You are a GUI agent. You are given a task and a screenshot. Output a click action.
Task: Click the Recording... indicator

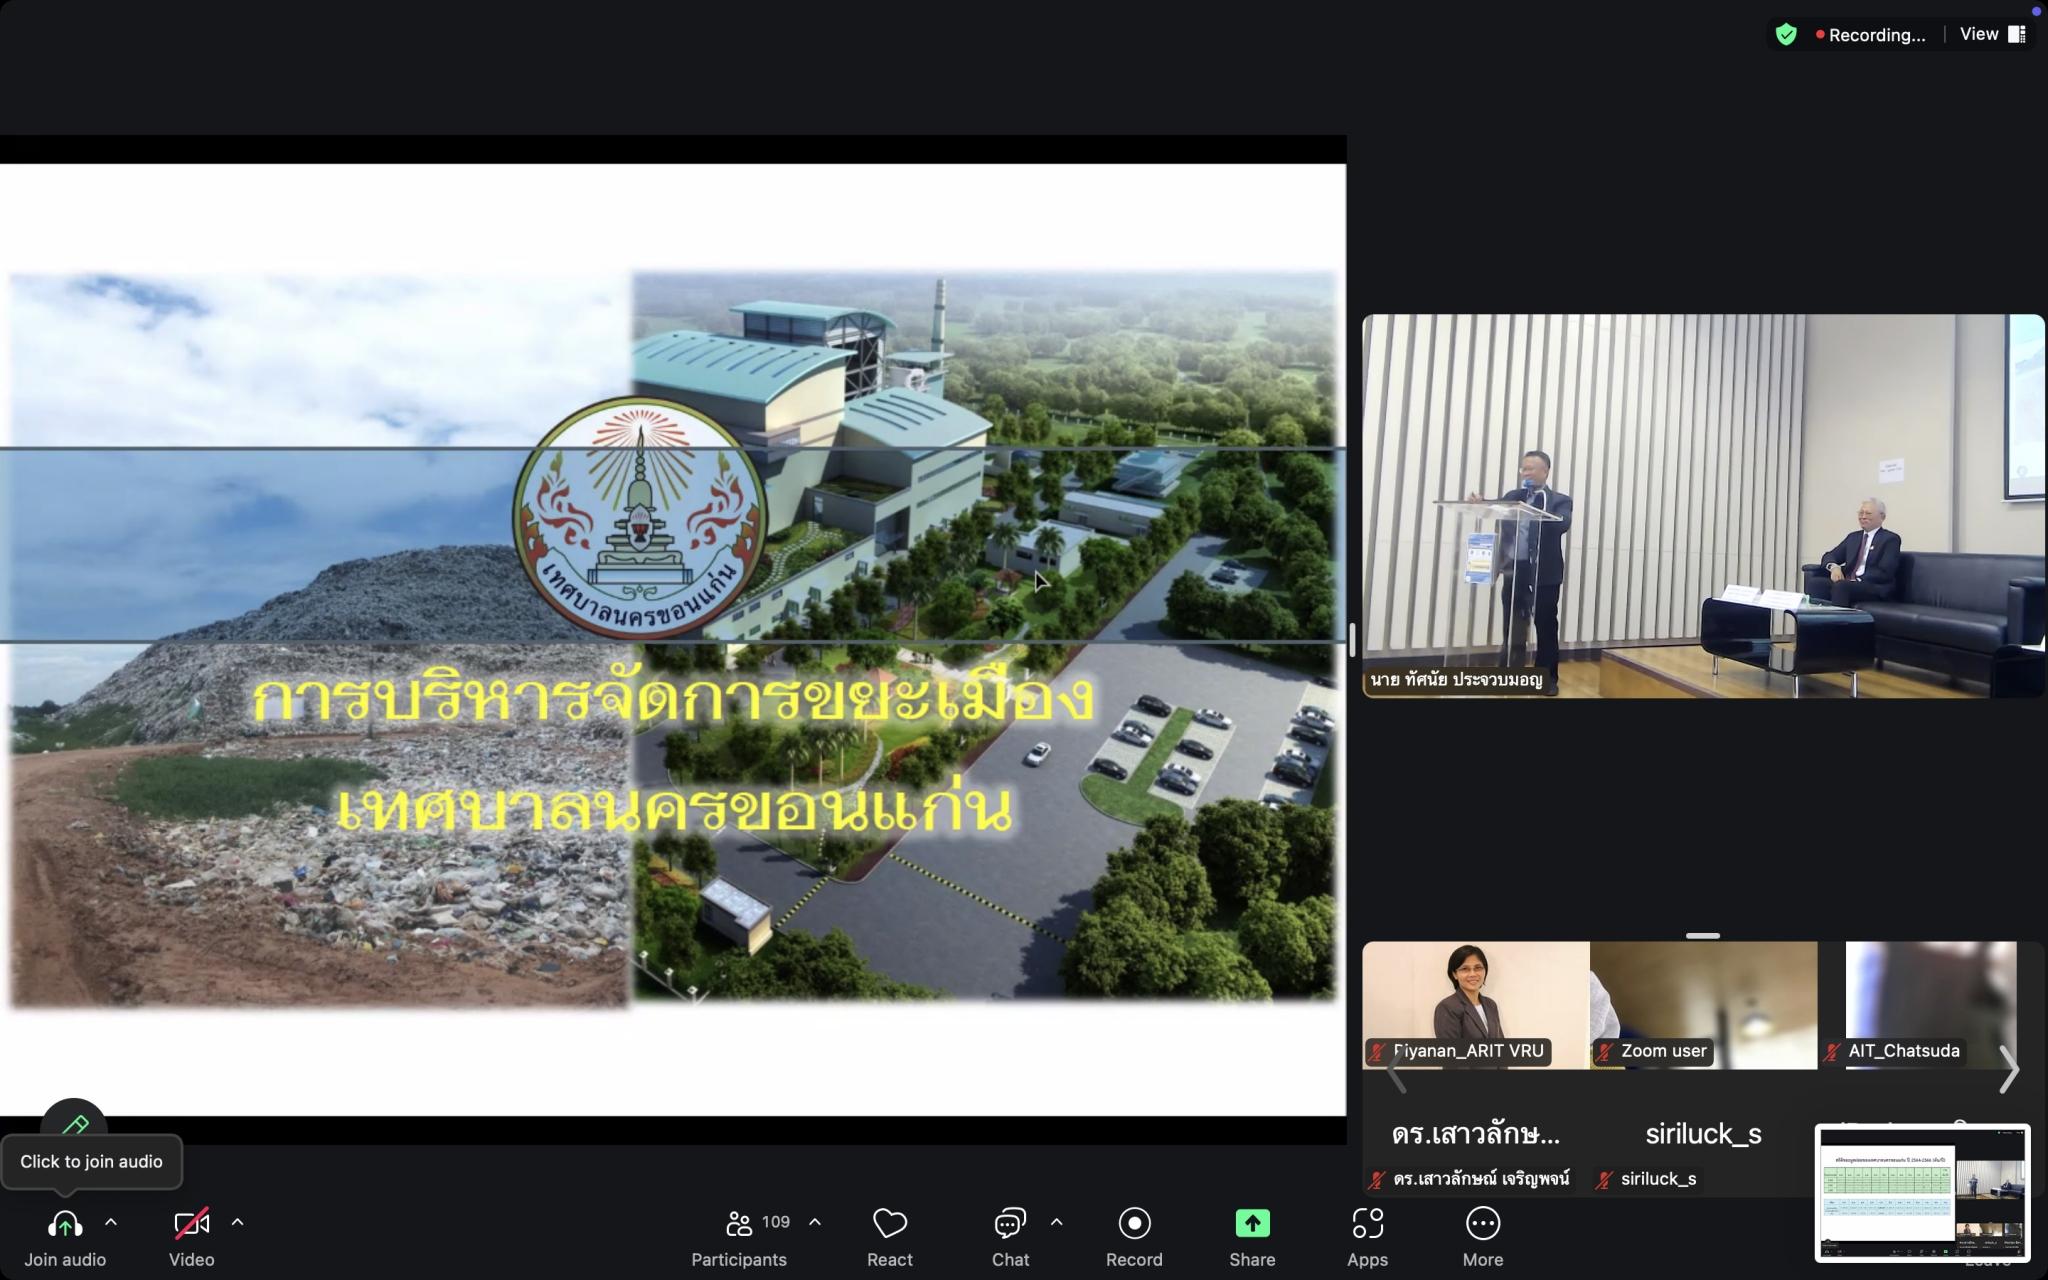pos(1870,35)
